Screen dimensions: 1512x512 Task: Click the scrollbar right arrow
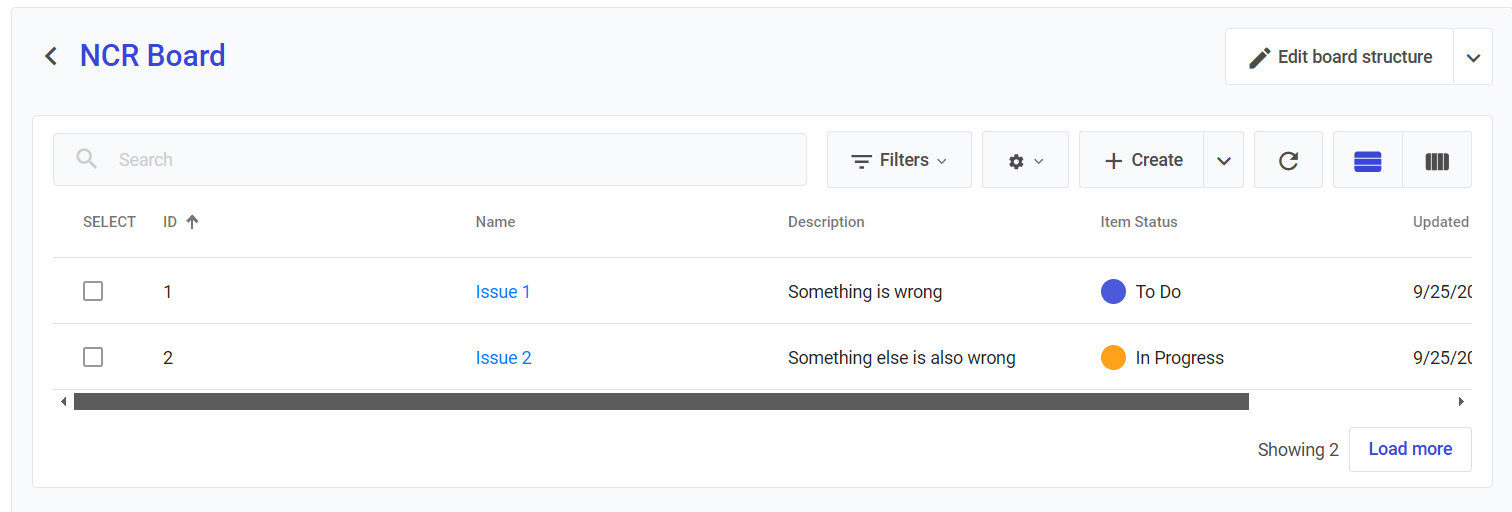[1461, 402]
